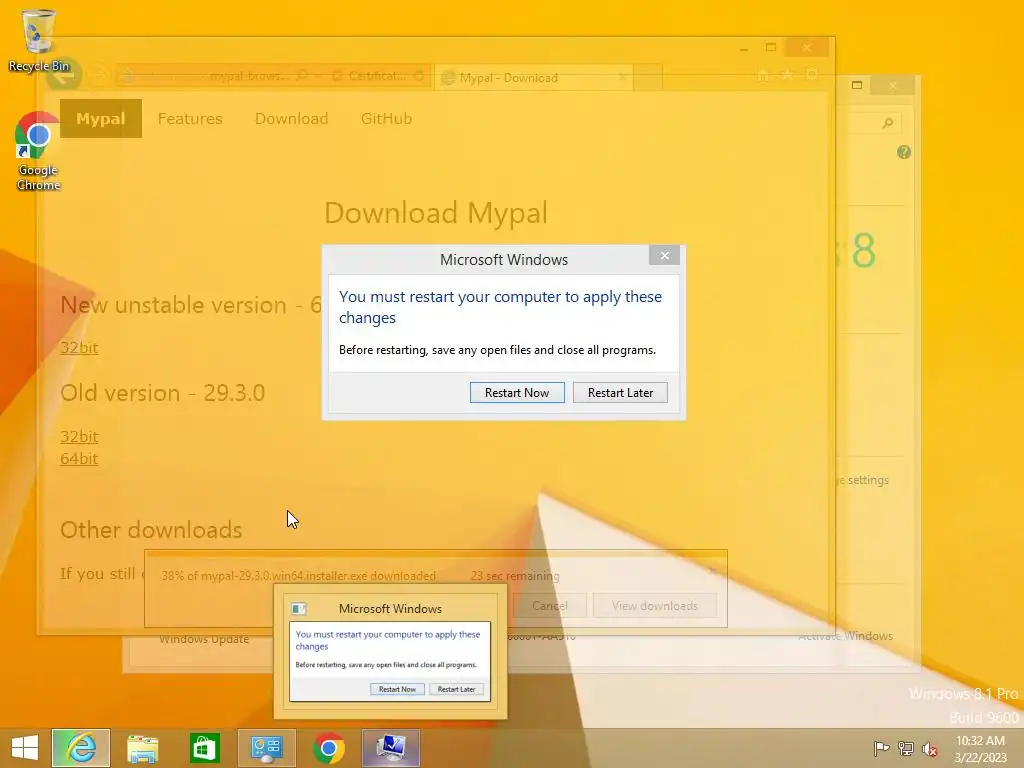Click Restart Now in the dialog
Screen dimensions: 1024x768
(x=517, y=392)
